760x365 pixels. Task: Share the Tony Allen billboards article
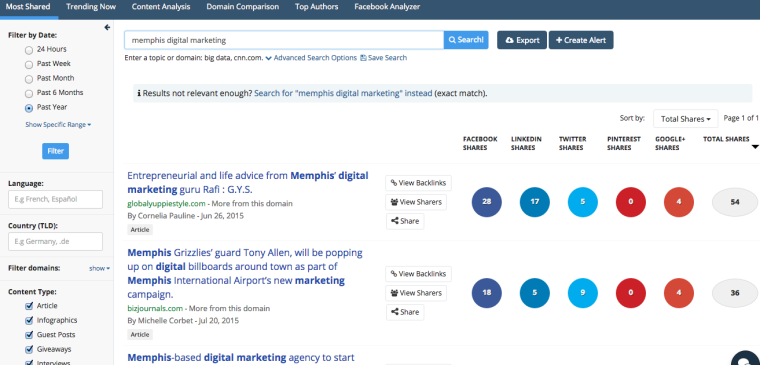tap(405, 312)
